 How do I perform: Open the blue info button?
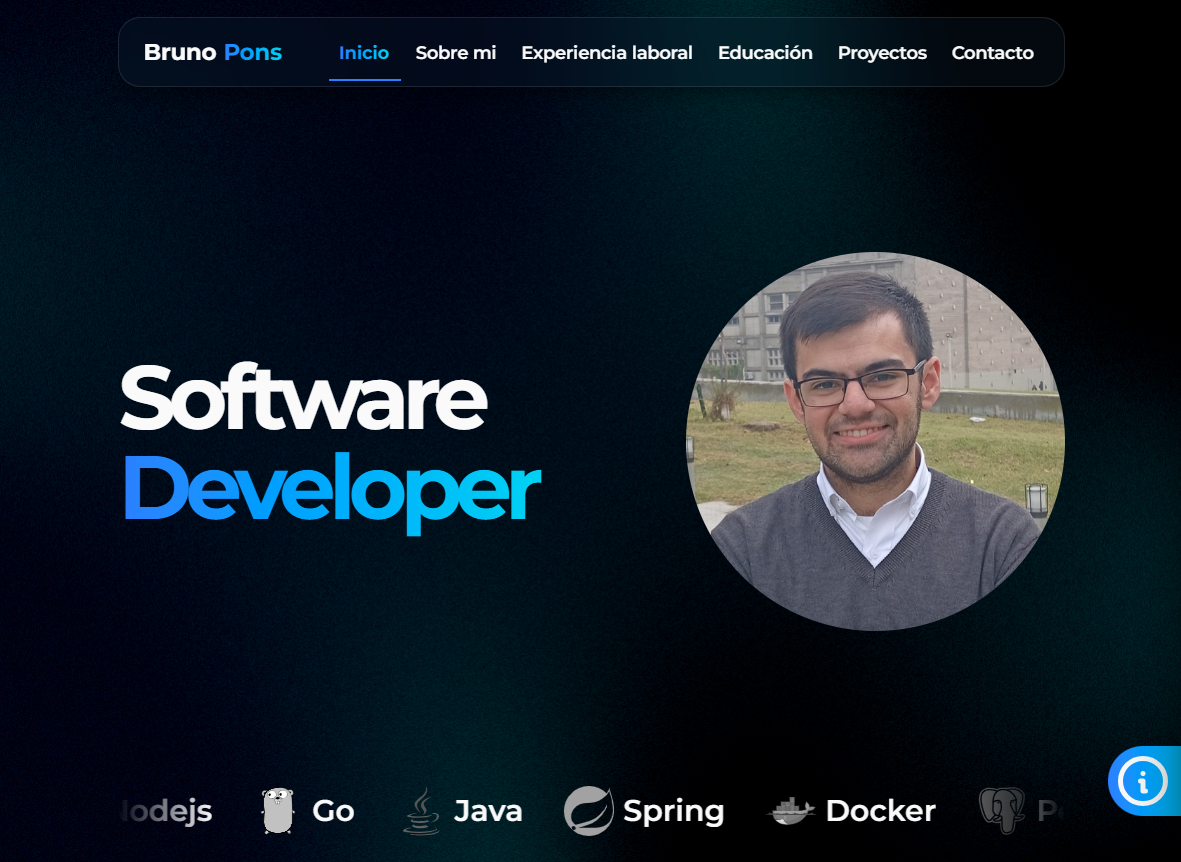point(1143,781)
